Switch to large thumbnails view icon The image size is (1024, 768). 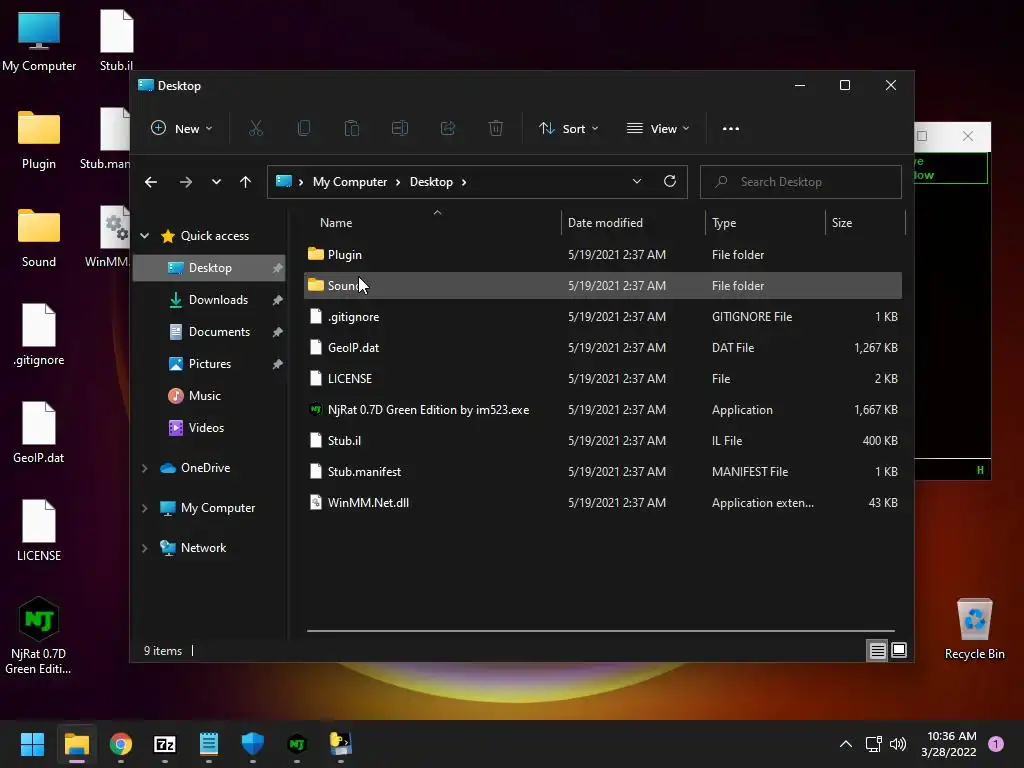pos(899,650)
